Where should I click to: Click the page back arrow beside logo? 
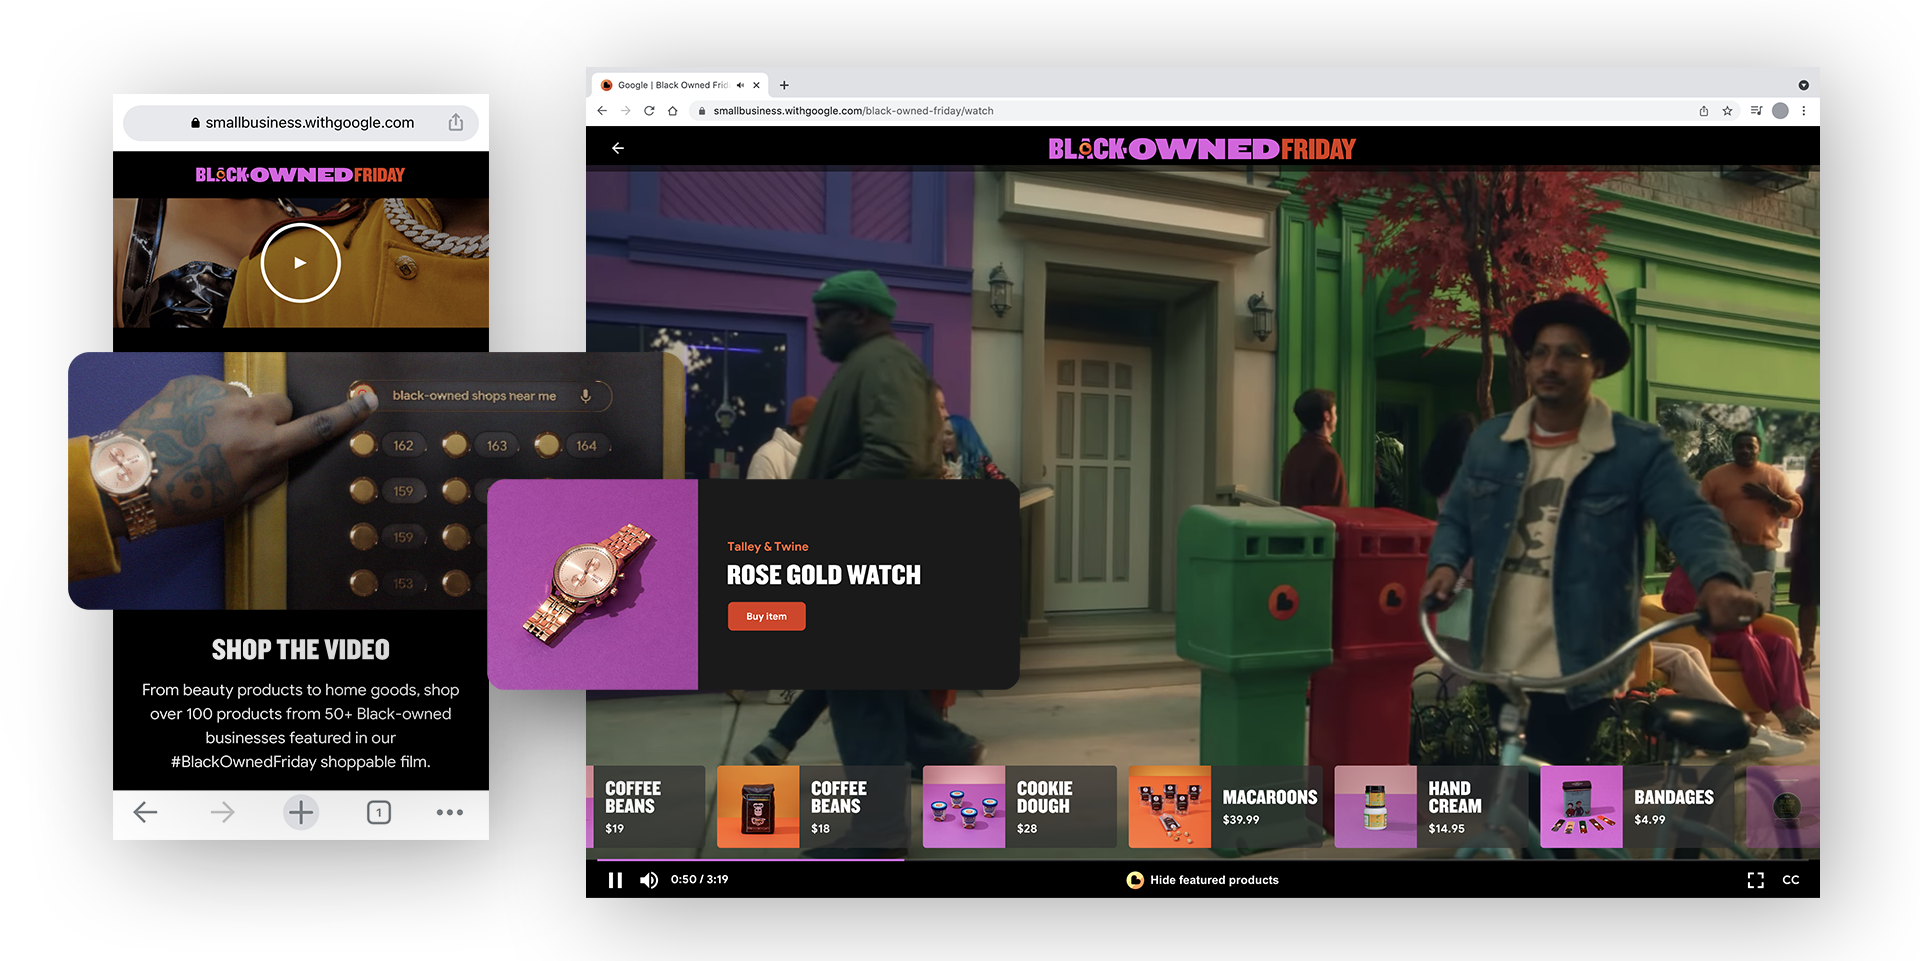pyautogui.click(x=618, y=148)
